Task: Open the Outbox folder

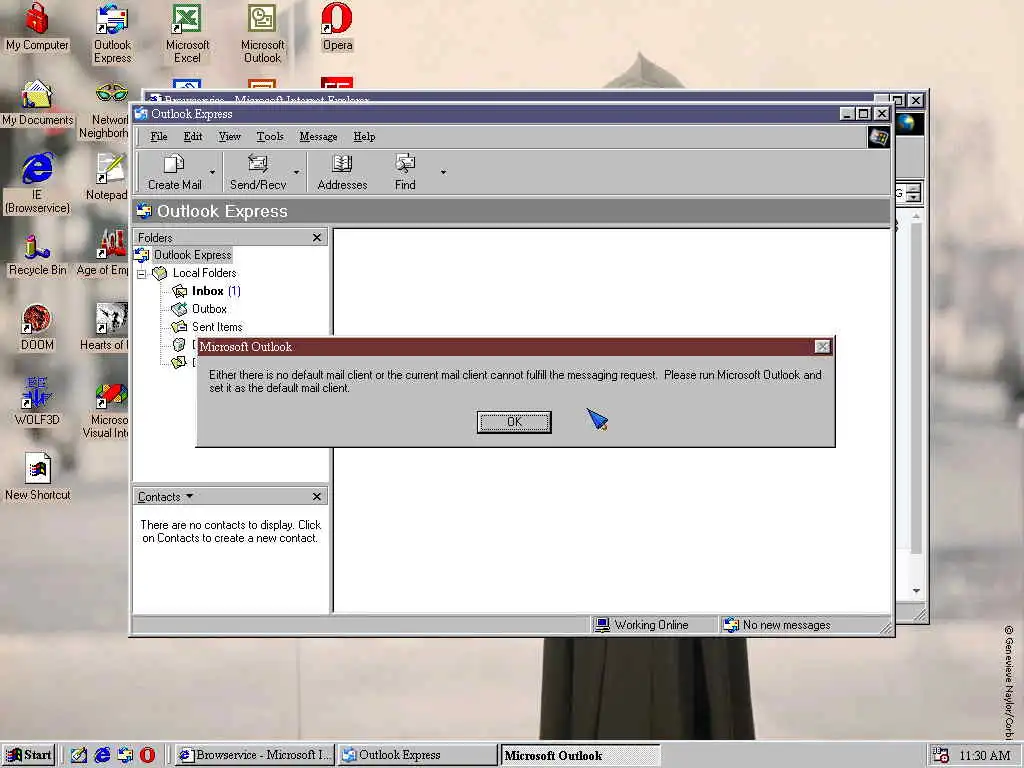Action: 209,309
